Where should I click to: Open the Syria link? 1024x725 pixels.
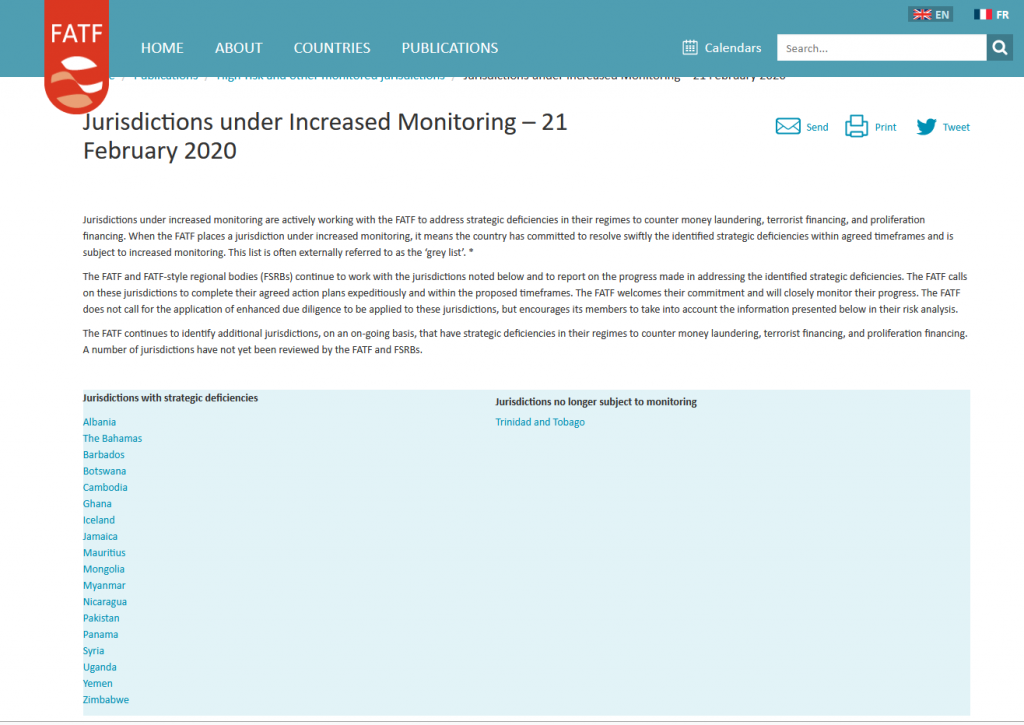(93, 651)
